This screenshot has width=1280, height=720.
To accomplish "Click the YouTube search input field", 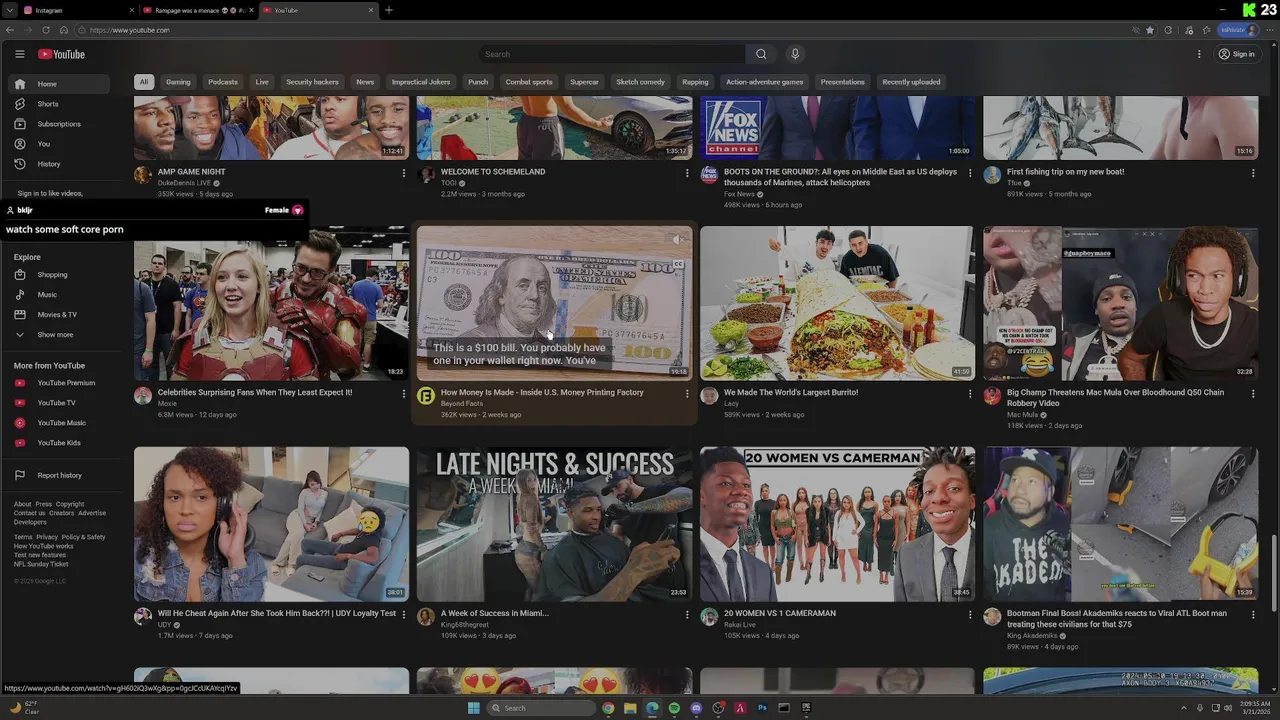I will click(612, 54).
